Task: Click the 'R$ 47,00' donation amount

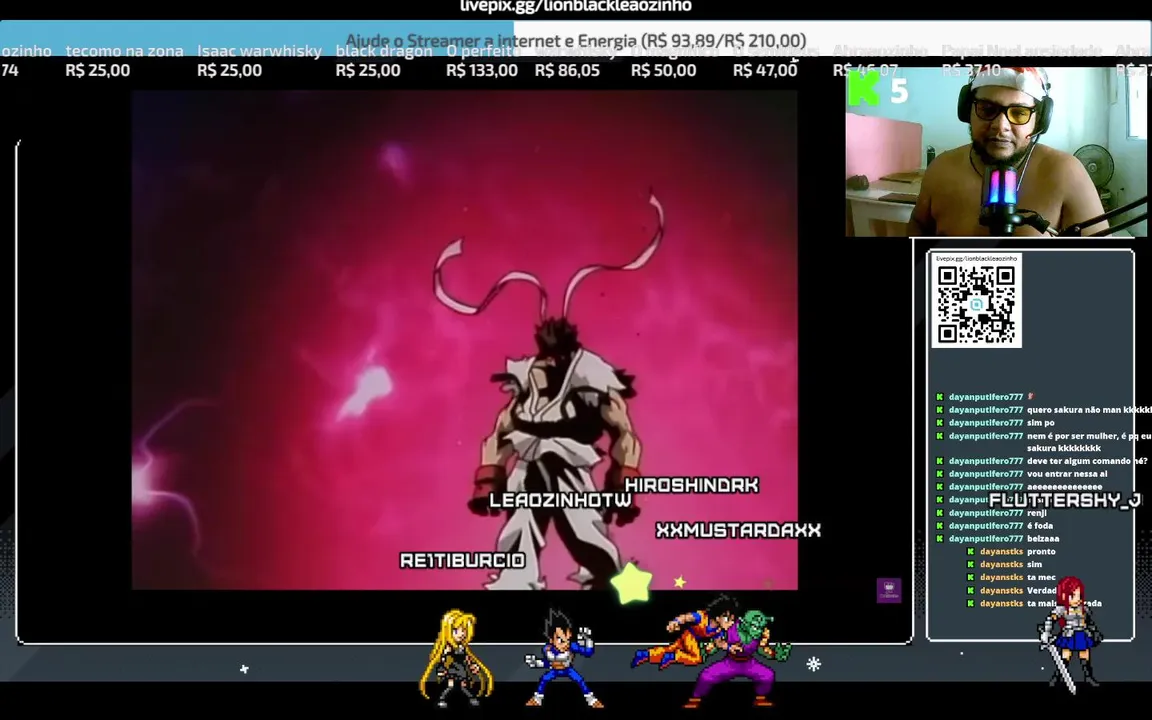Action: point(765,71)
